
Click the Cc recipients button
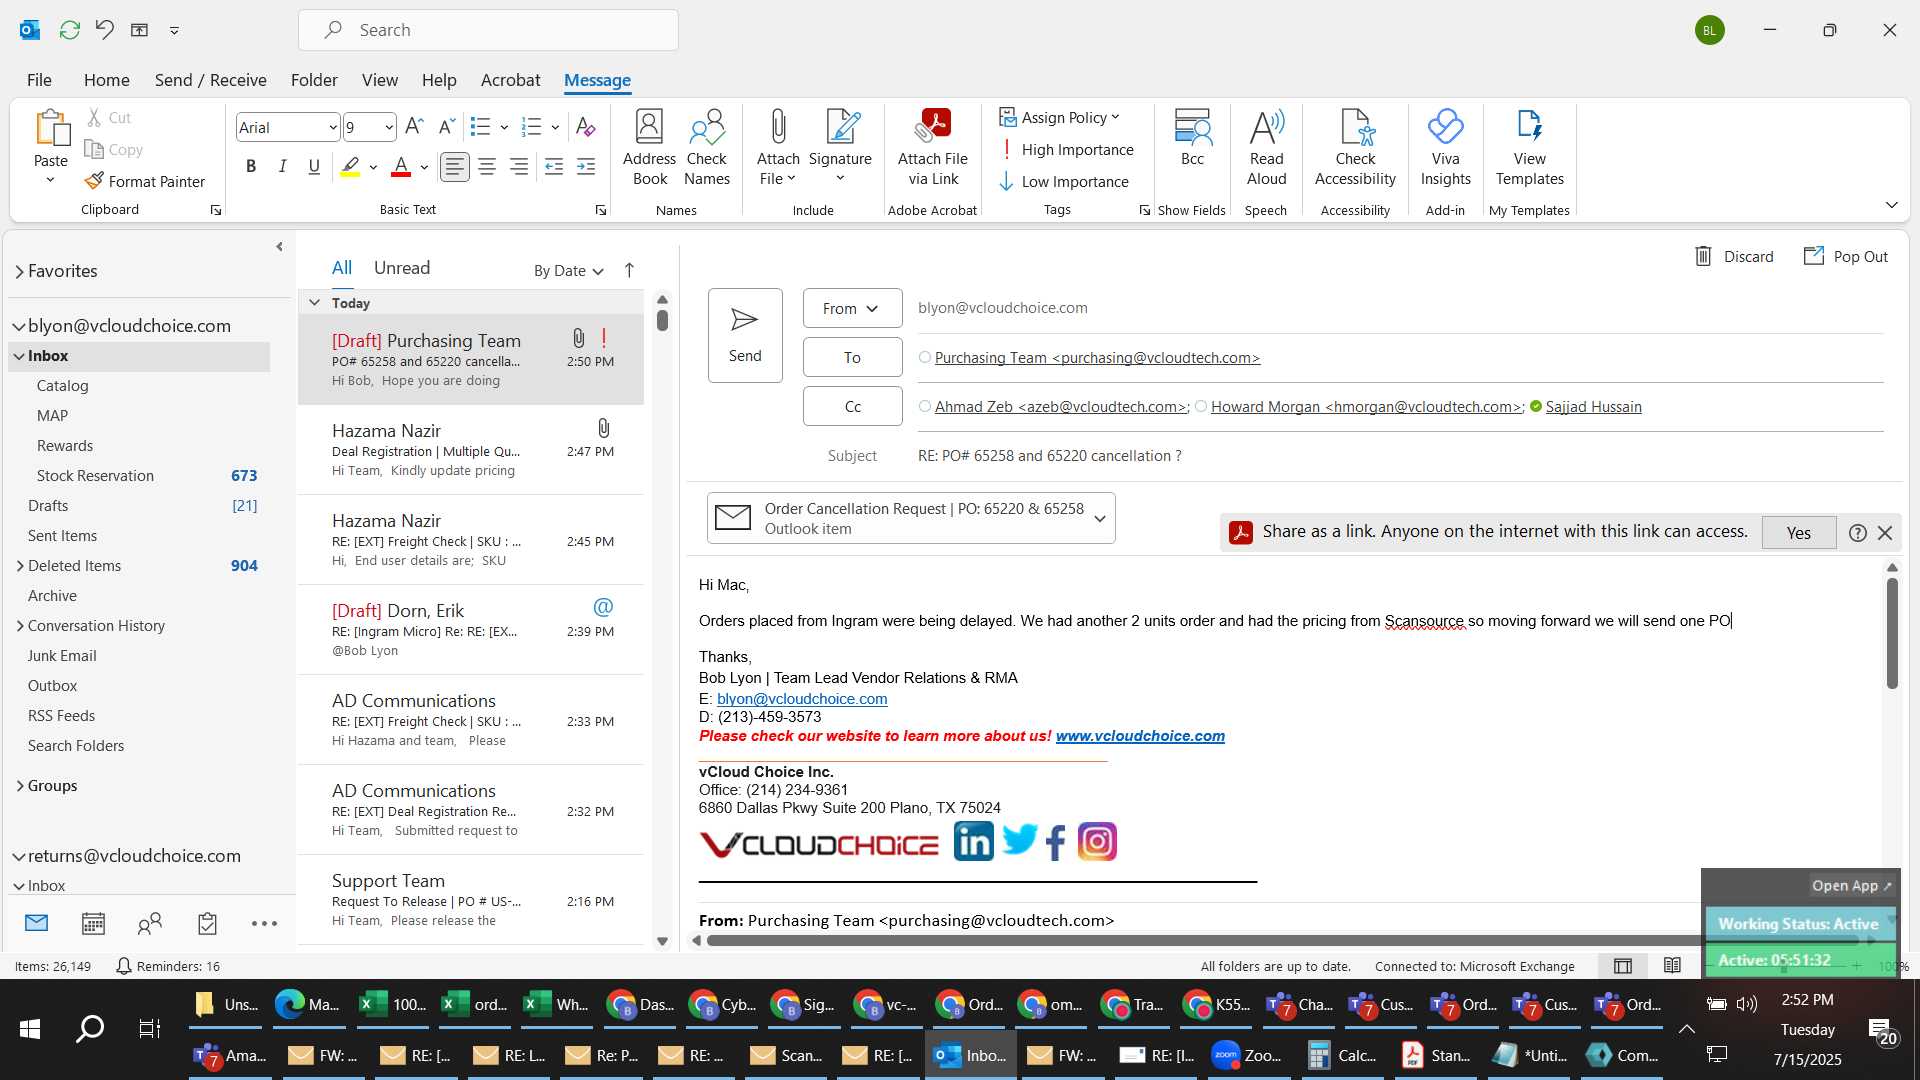(x=852, y=406)
